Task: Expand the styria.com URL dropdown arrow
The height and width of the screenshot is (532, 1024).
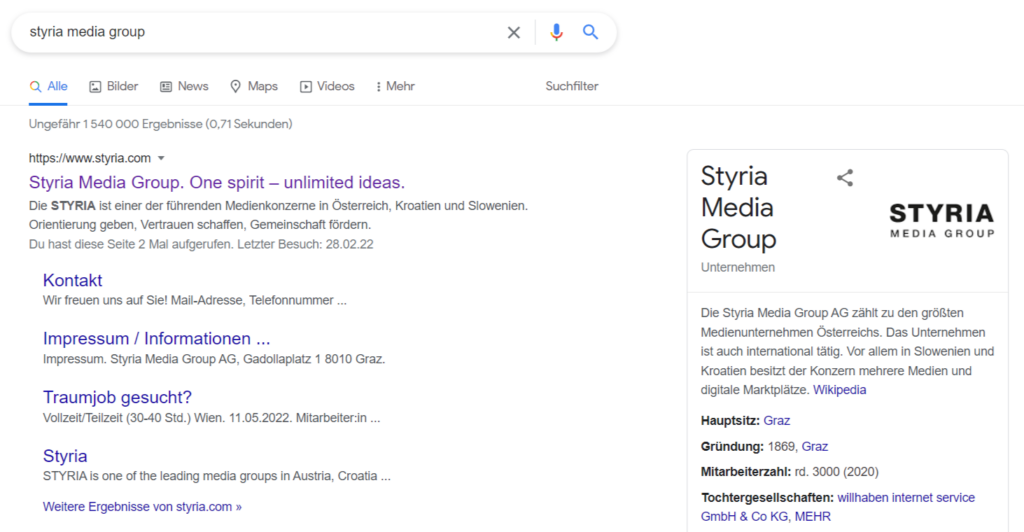Action: 161,158
